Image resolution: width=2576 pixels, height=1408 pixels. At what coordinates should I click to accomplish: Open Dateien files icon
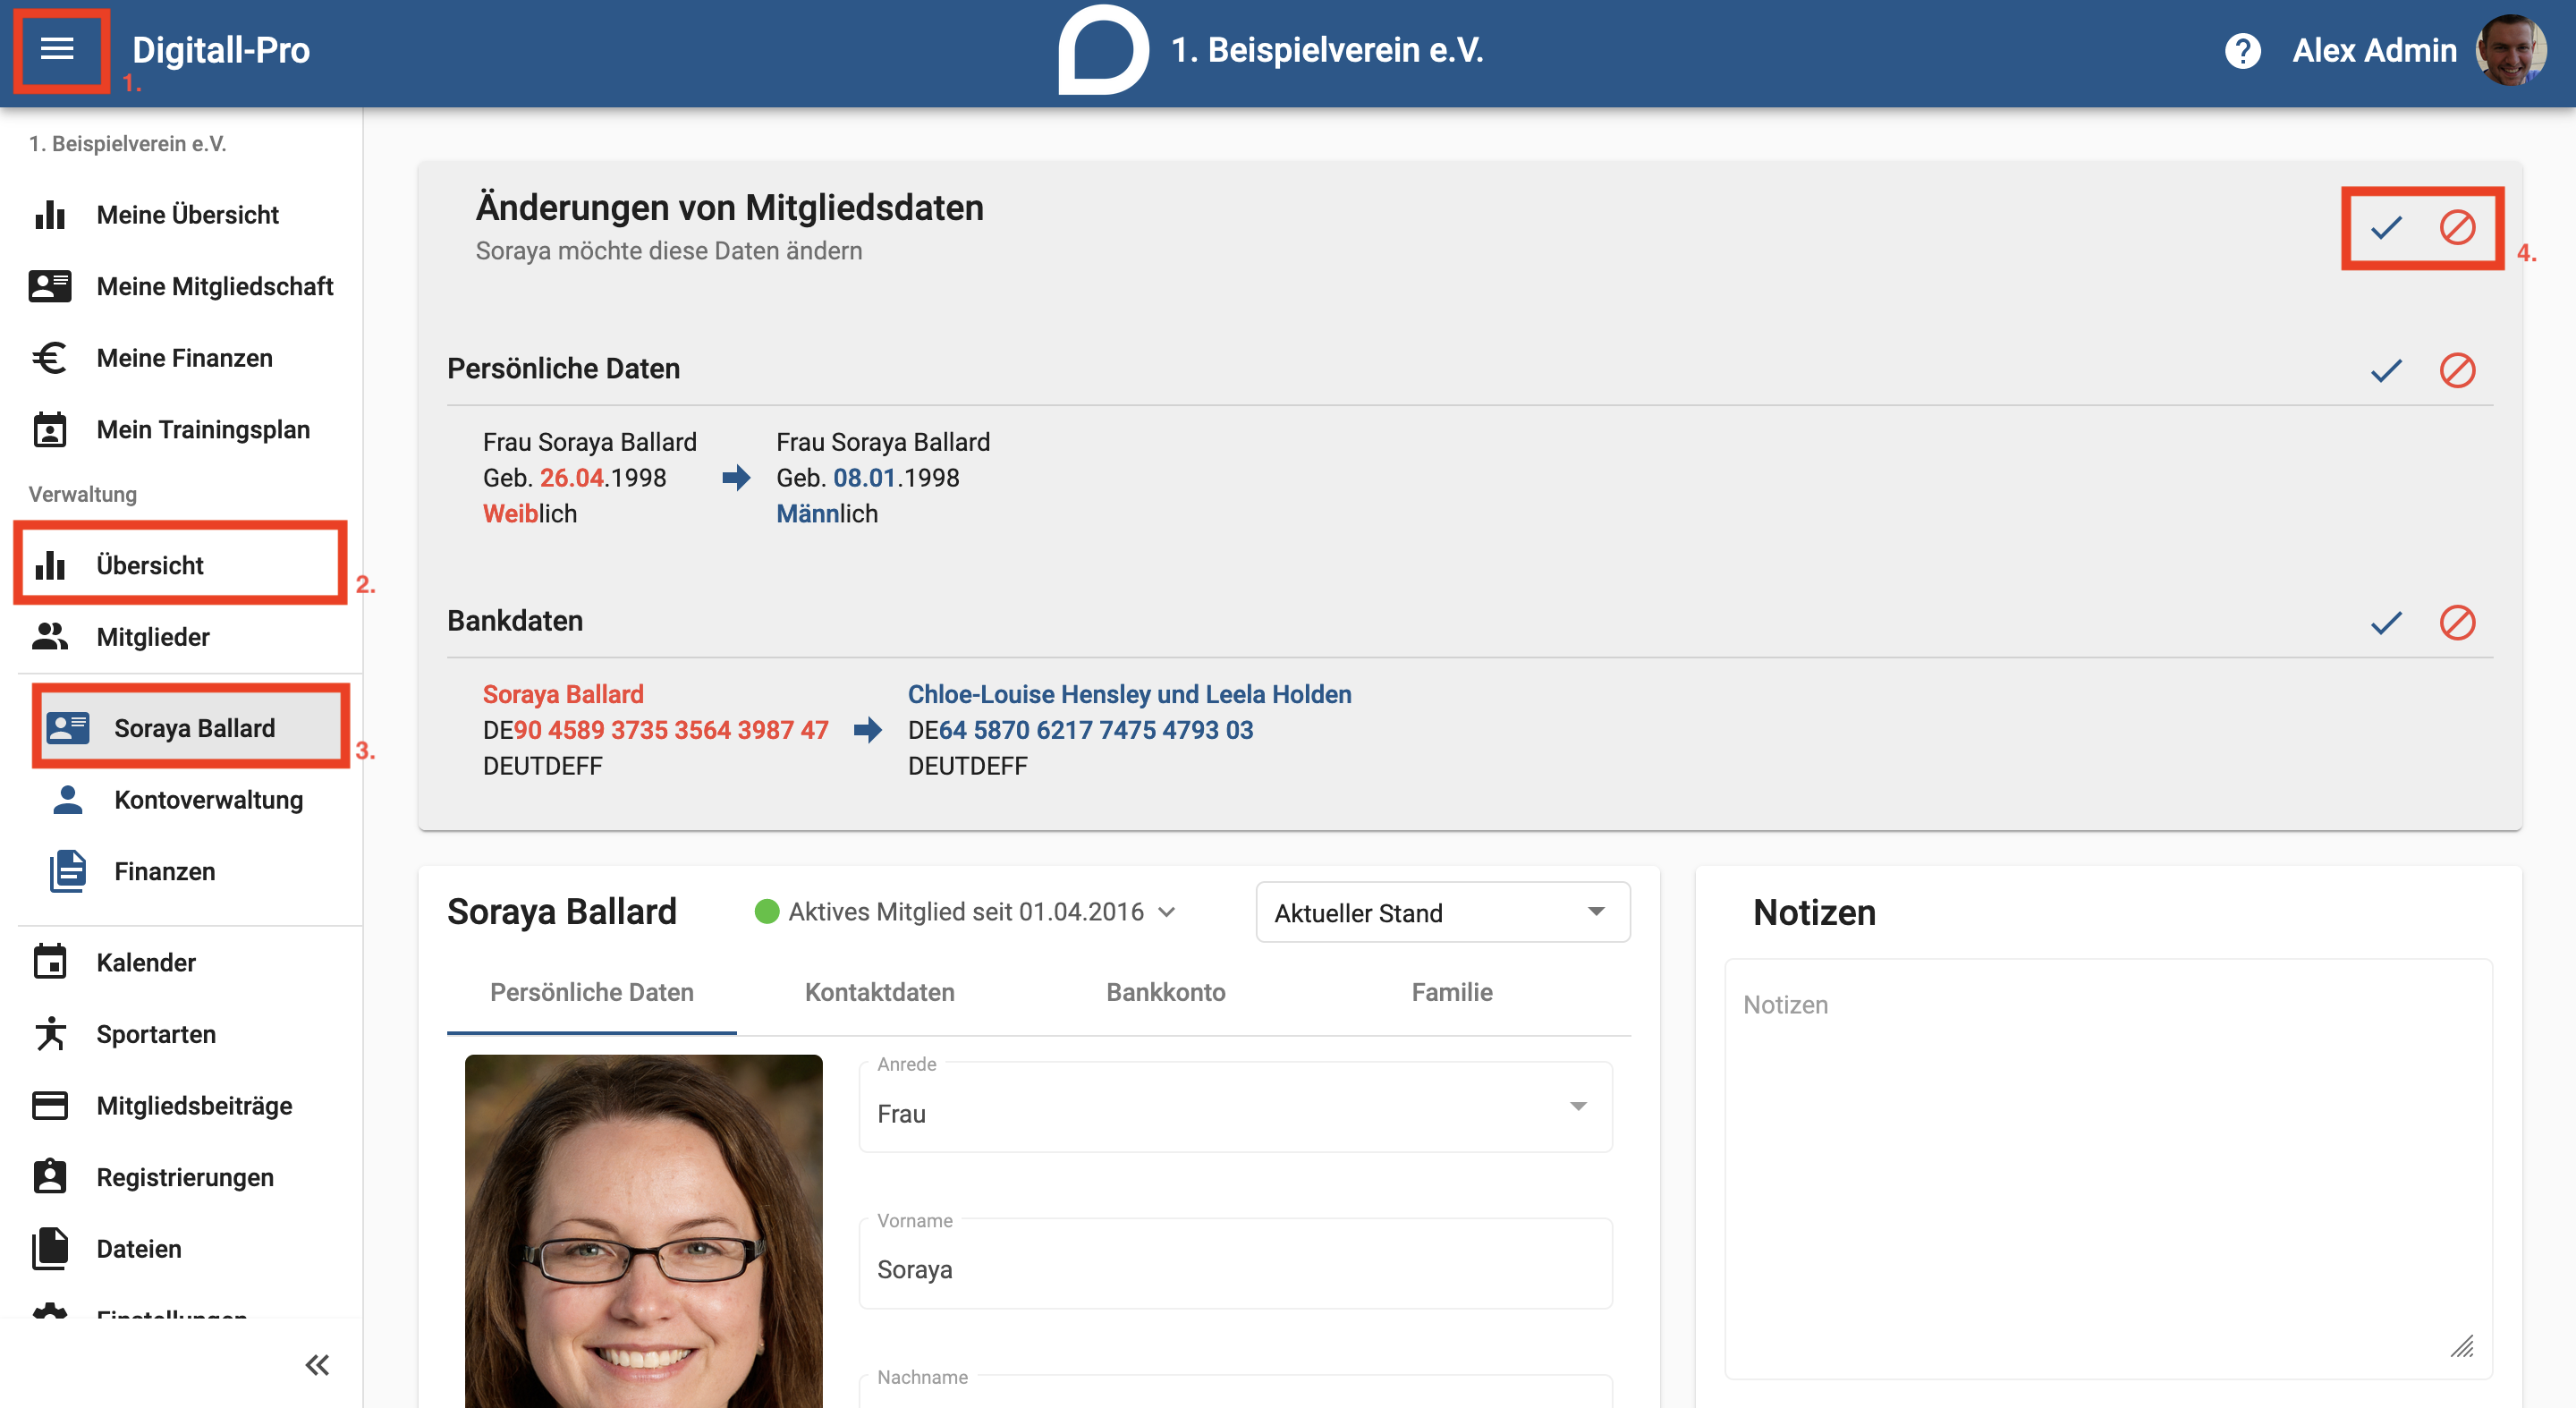click(50, 1249)
